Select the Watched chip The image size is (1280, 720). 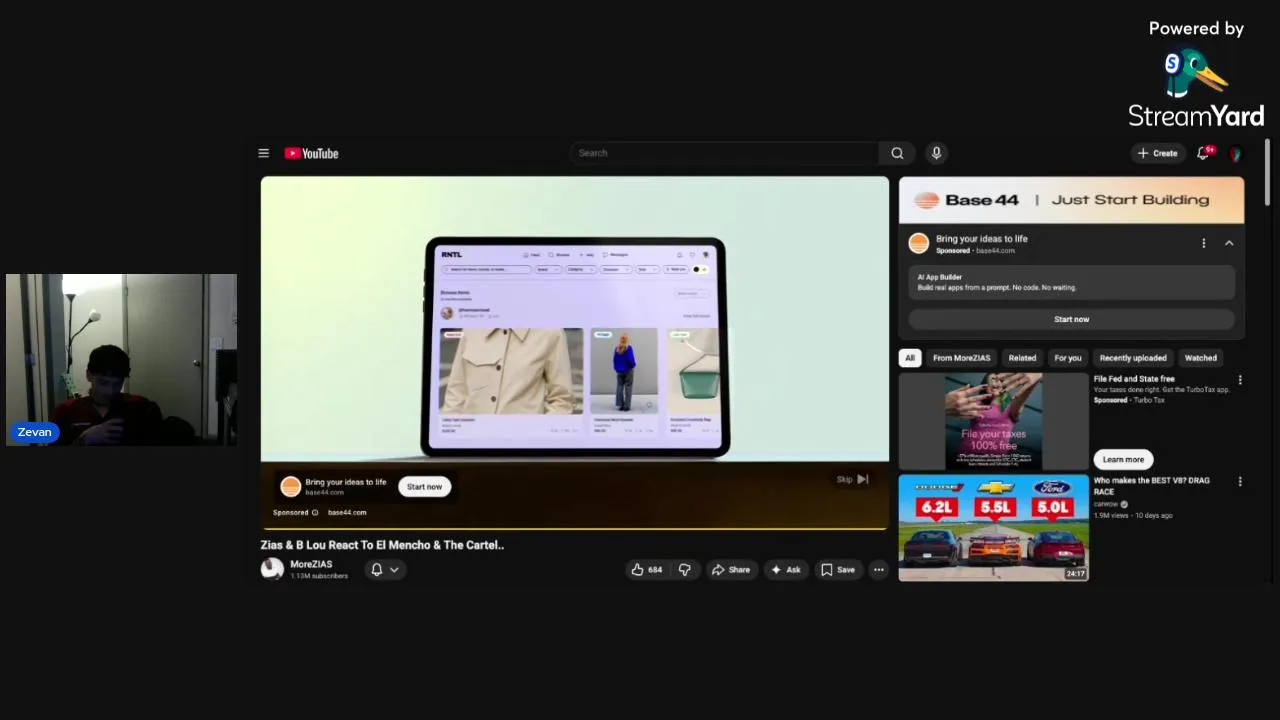[x=1201, y=358]
